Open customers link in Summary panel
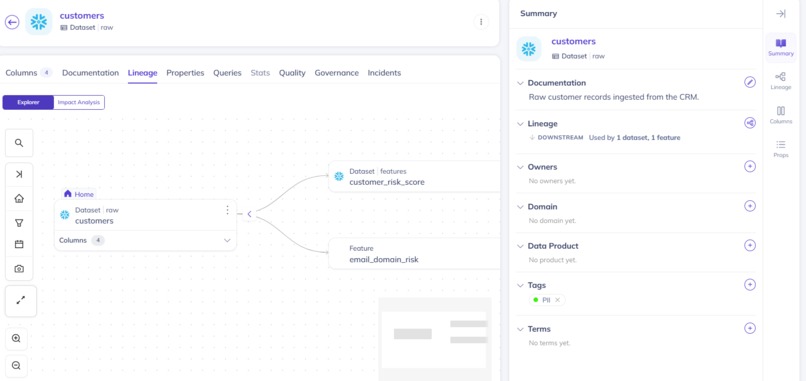 point(573,42)
